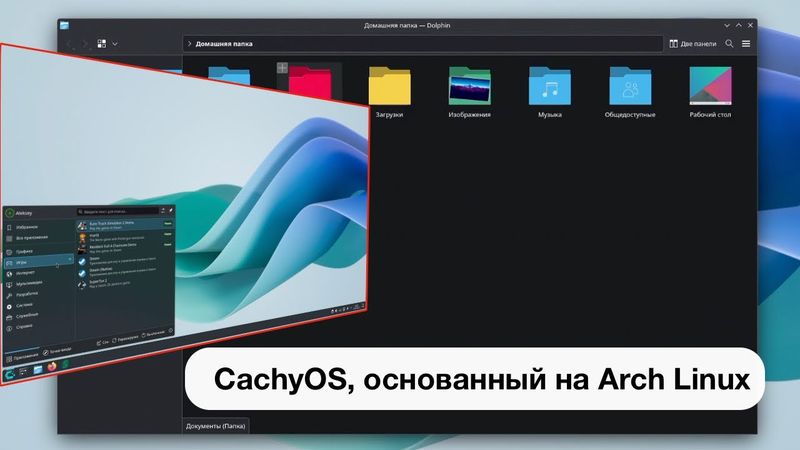Click the CachyOS launcher icon on the taskbar
Image resolution: width=800 pixels, height=450 pixels.
(9, 376)
